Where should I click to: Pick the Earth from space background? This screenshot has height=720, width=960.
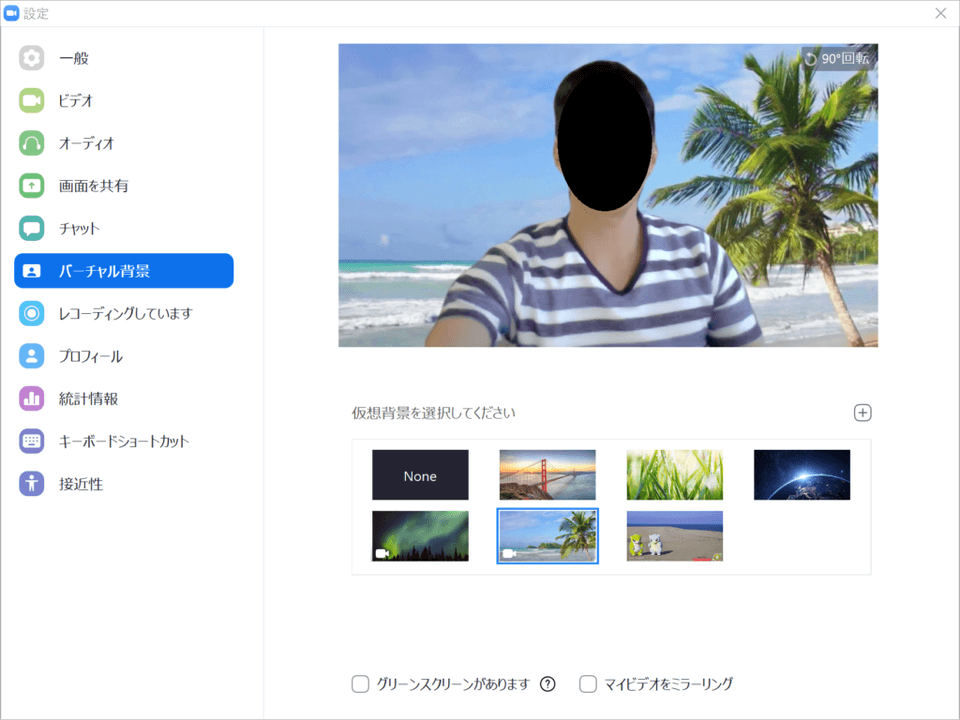tap(801, 475)
